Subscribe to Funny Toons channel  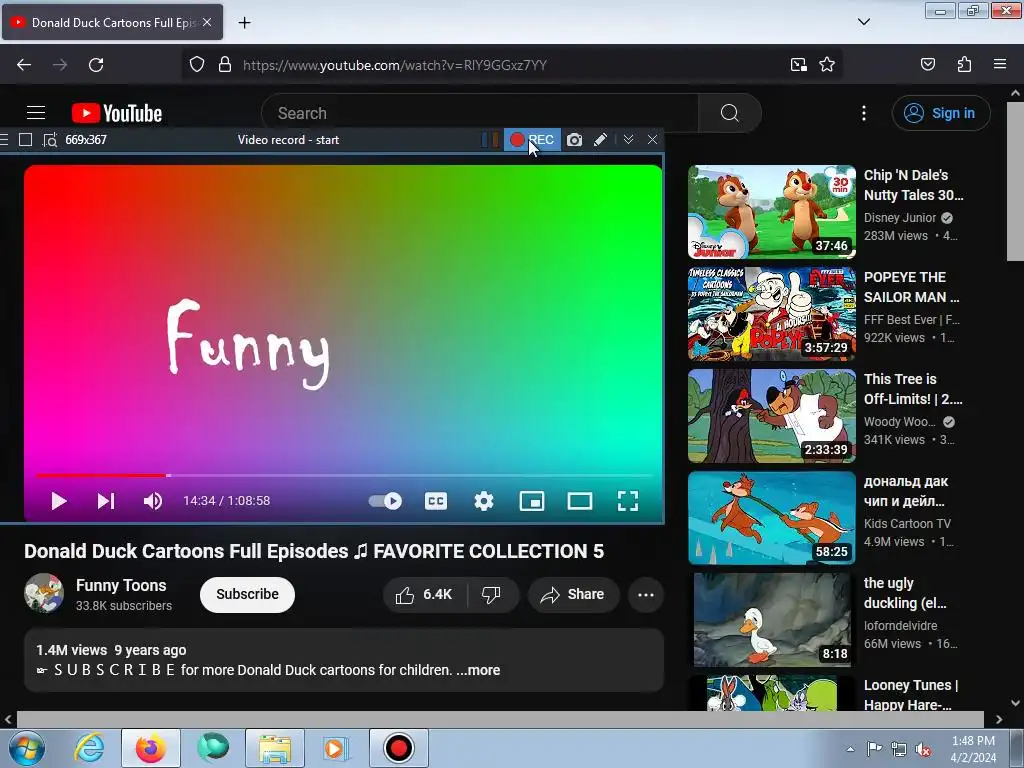[248, 594]
